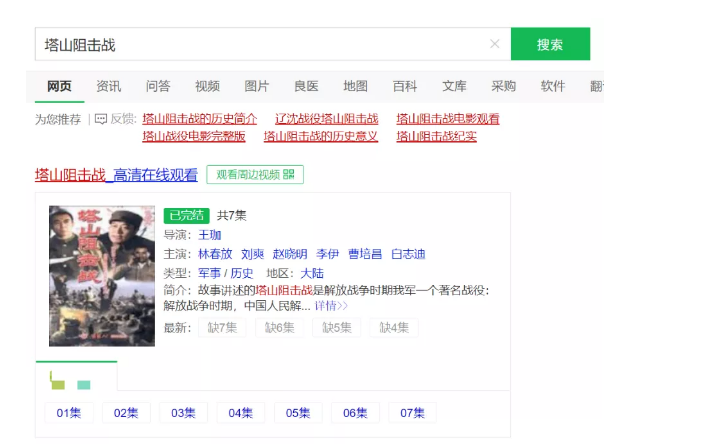Image resolution: width=707 pixels, height=445 pixels.
Task: Clear the search box with the X icon
Action: click(x=494, y=44)
